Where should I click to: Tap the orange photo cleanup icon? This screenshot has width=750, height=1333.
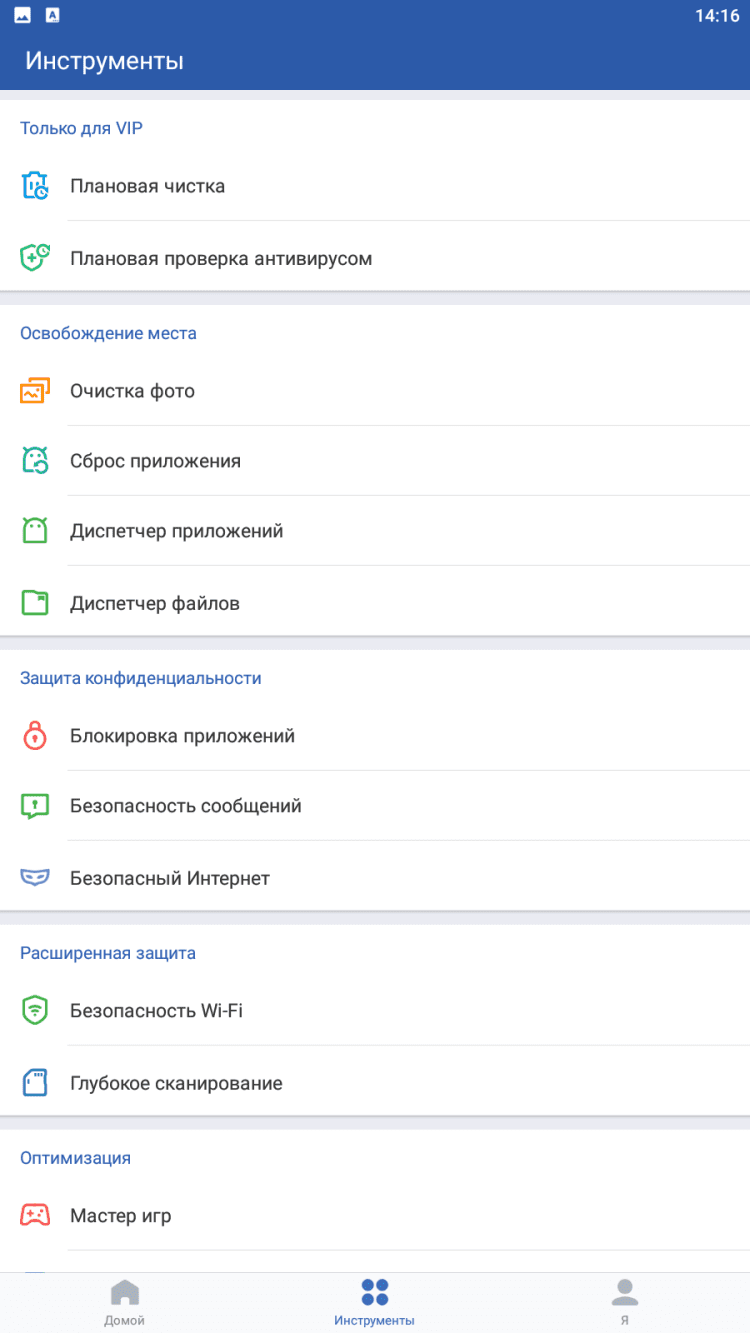(x=35, y=391)
